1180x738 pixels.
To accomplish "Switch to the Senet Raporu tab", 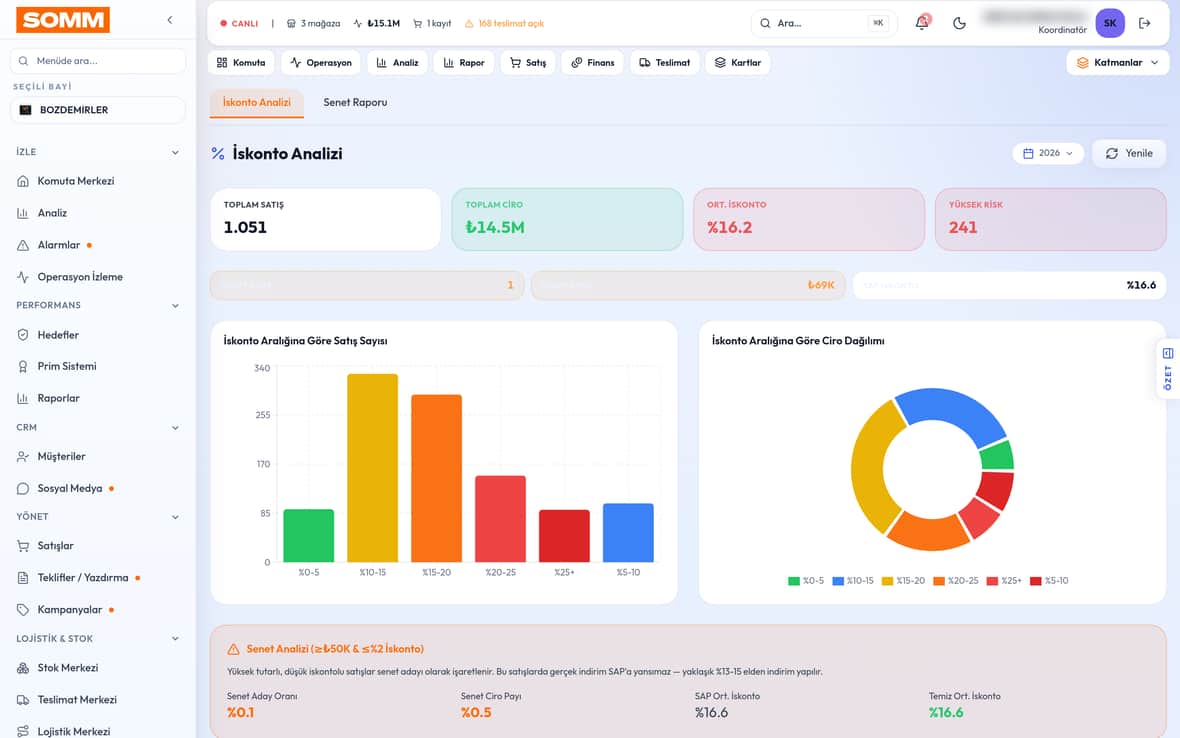I will pyautogui.click(x=355, y=102).
